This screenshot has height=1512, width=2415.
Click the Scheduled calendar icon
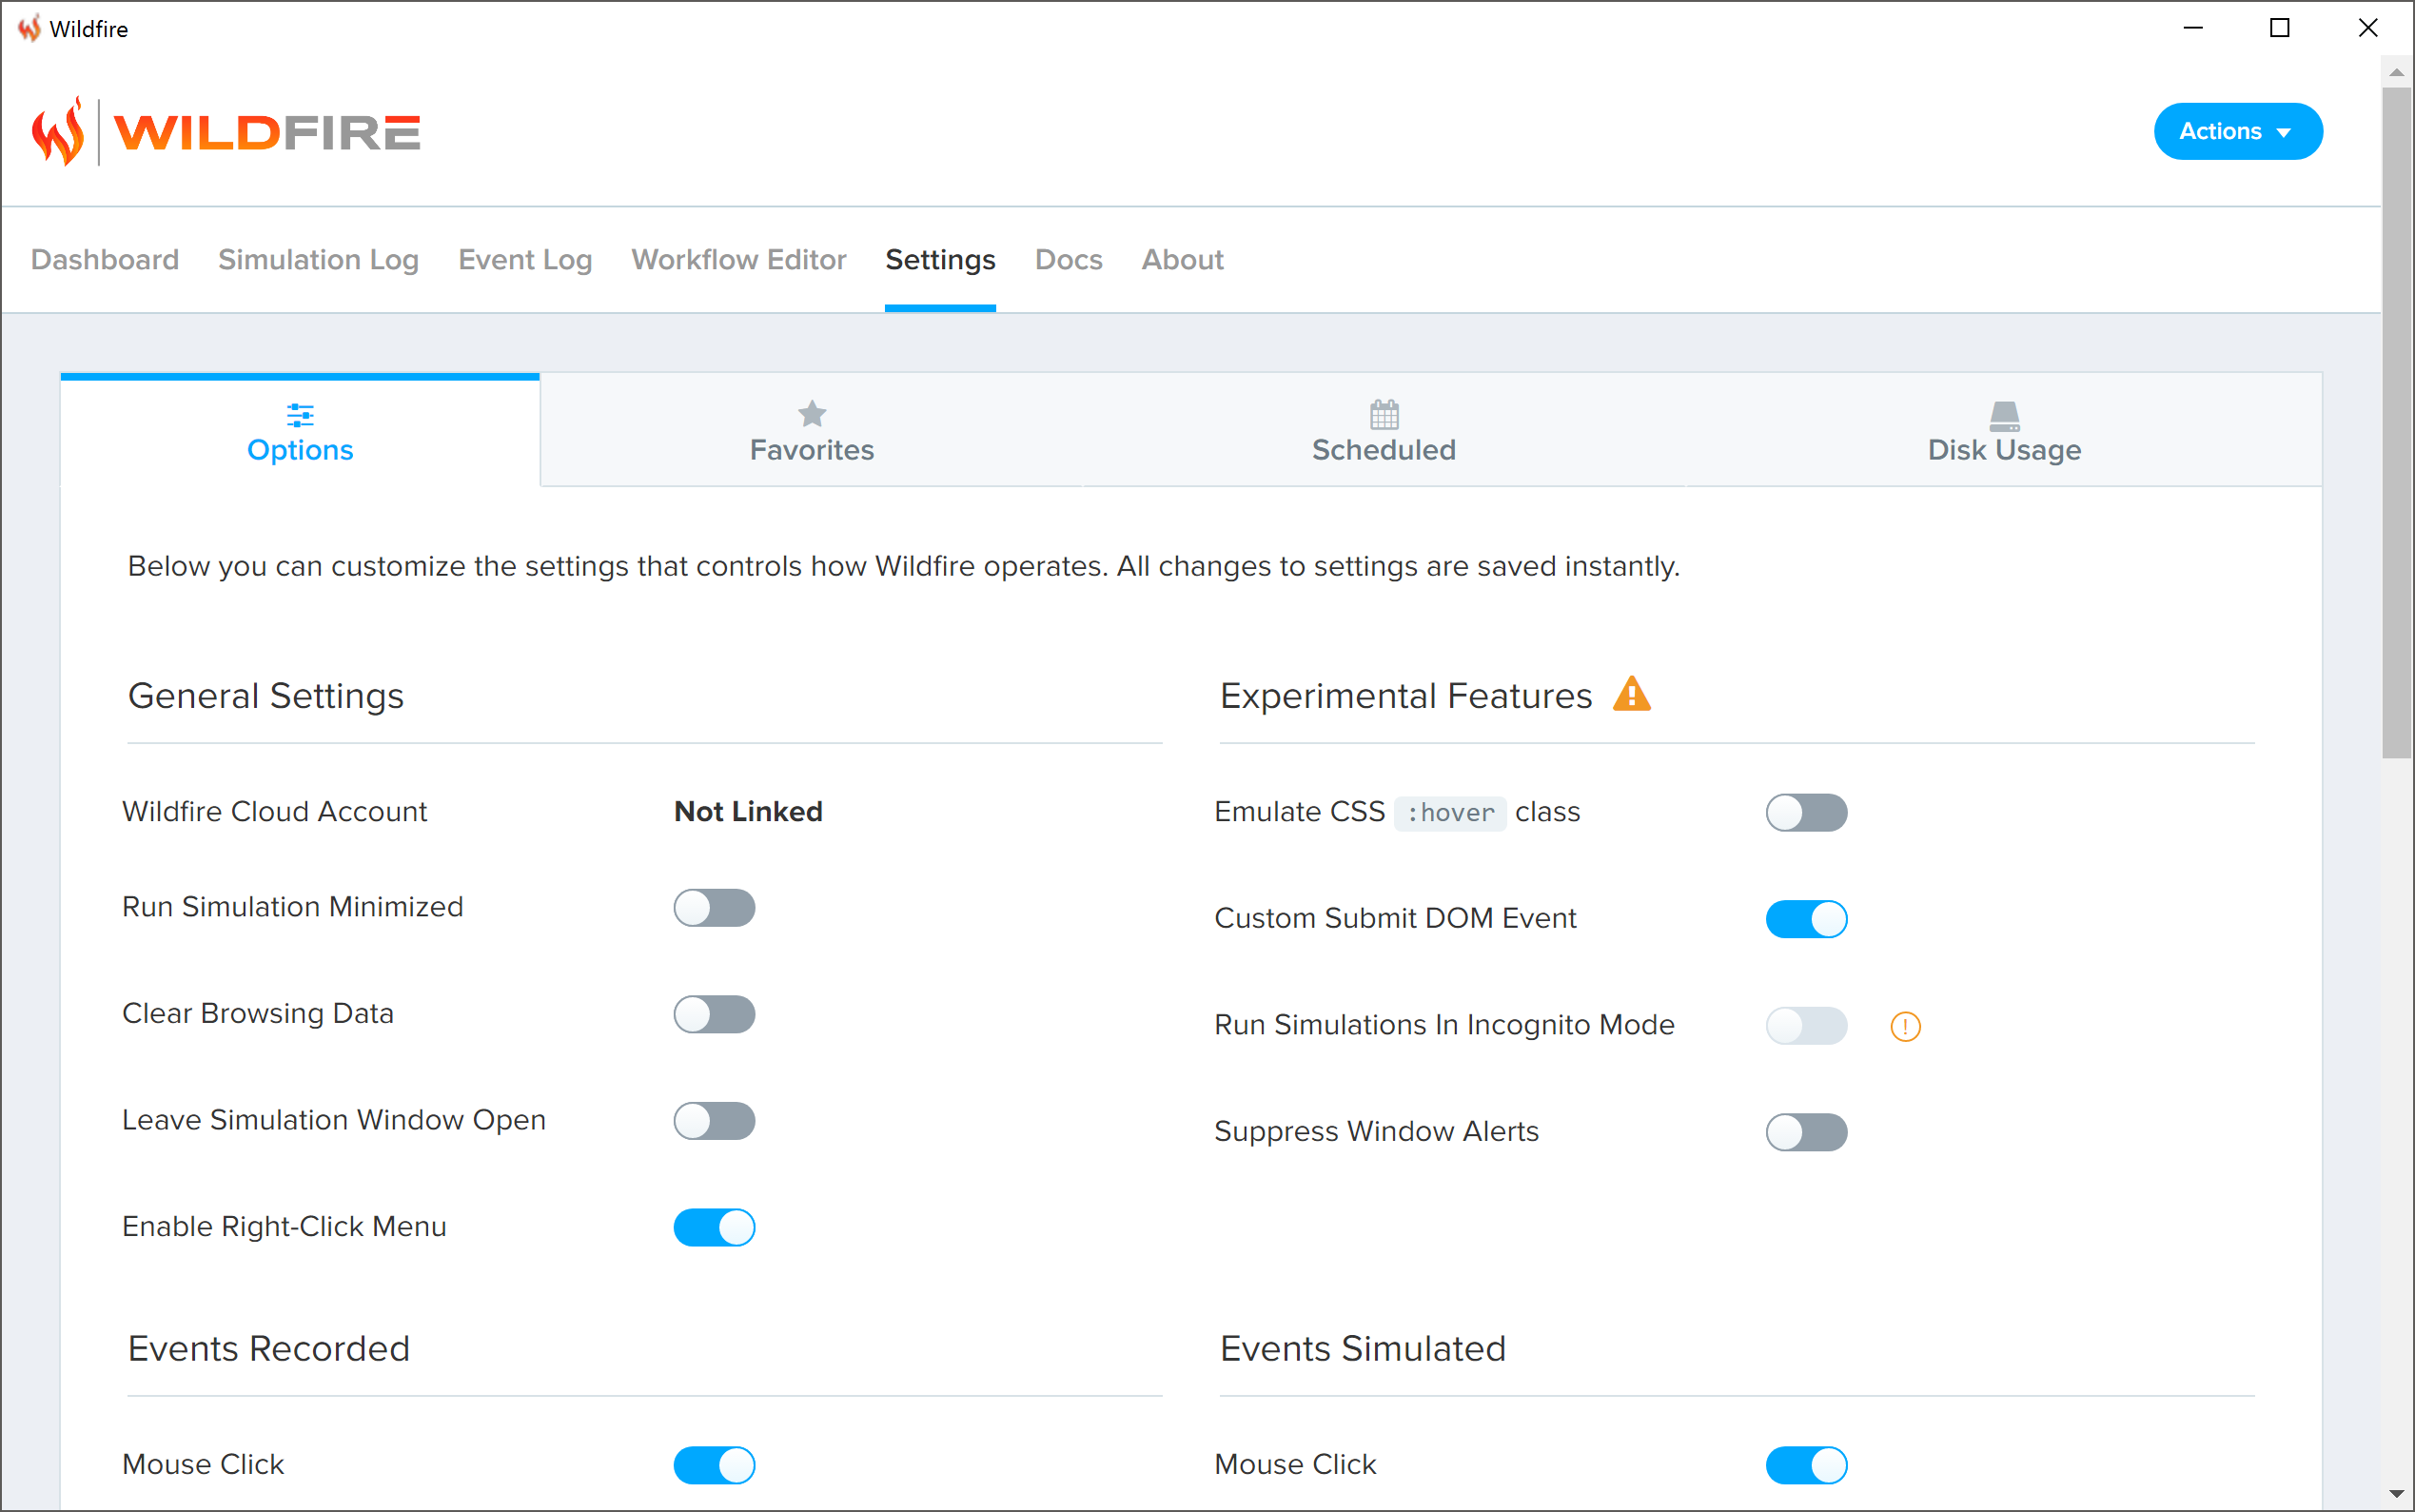click(1384, 413)
